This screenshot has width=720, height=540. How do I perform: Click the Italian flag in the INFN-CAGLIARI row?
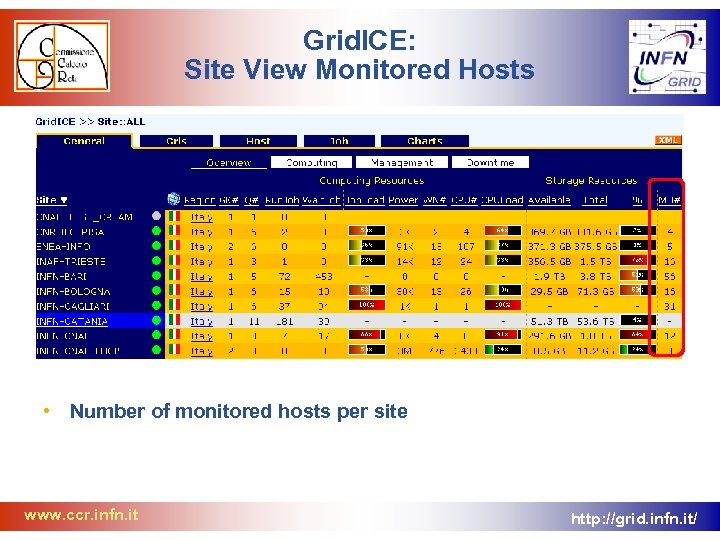pos(174,305)
